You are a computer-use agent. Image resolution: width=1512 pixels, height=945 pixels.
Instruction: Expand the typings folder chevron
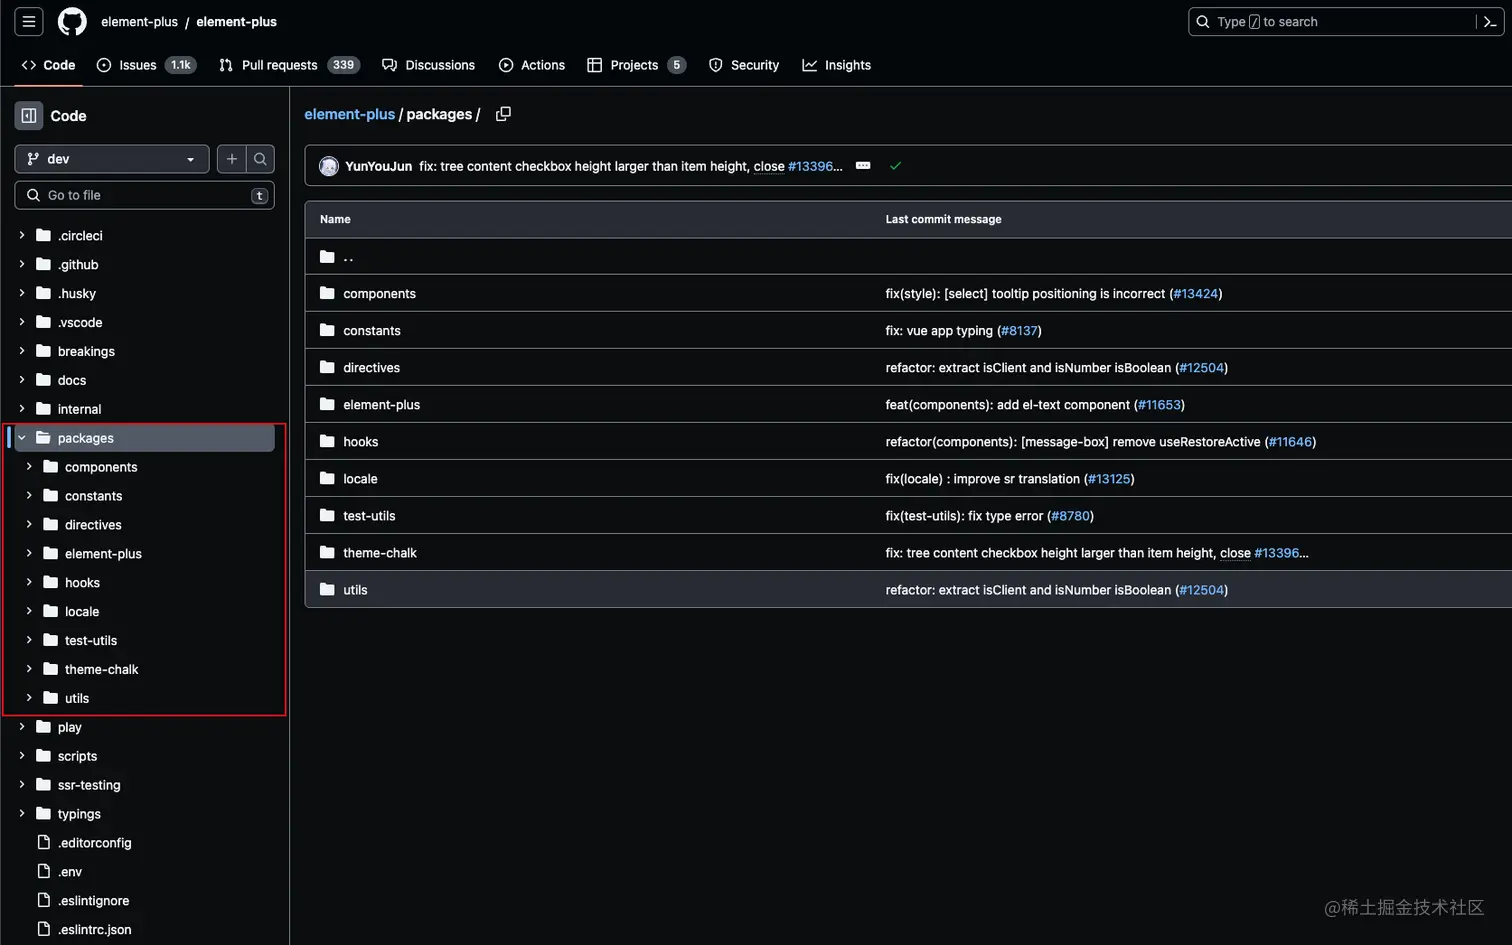(22, 814)
